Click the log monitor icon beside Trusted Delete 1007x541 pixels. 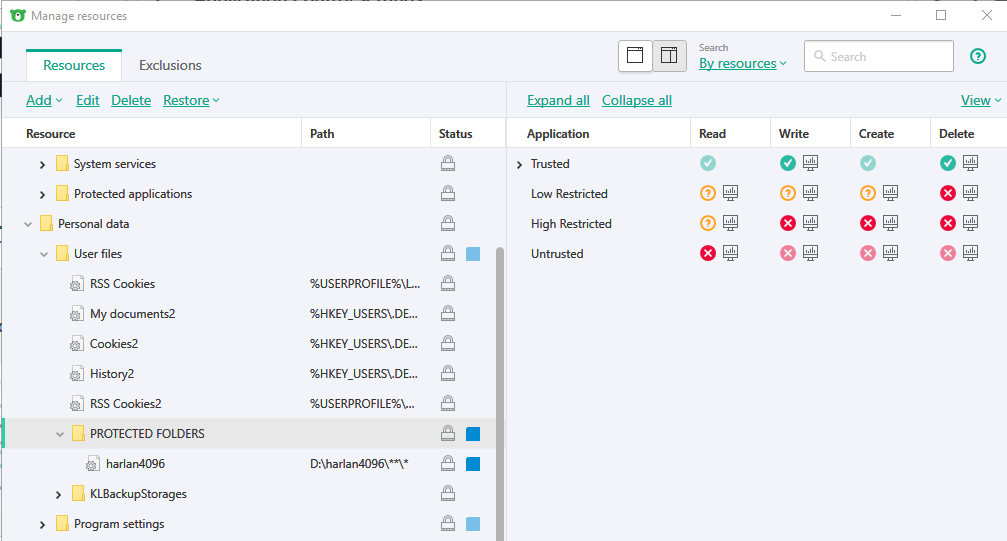[x=970, y=164]
